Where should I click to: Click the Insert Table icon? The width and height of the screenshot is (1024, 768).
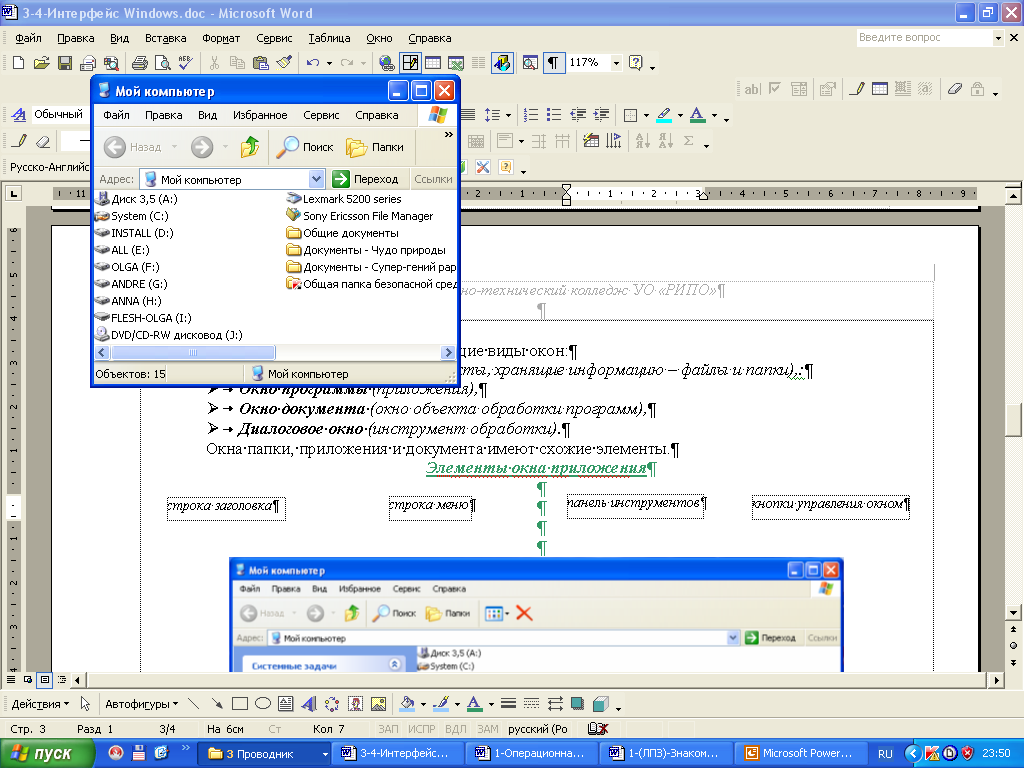[x=433, y=63]
